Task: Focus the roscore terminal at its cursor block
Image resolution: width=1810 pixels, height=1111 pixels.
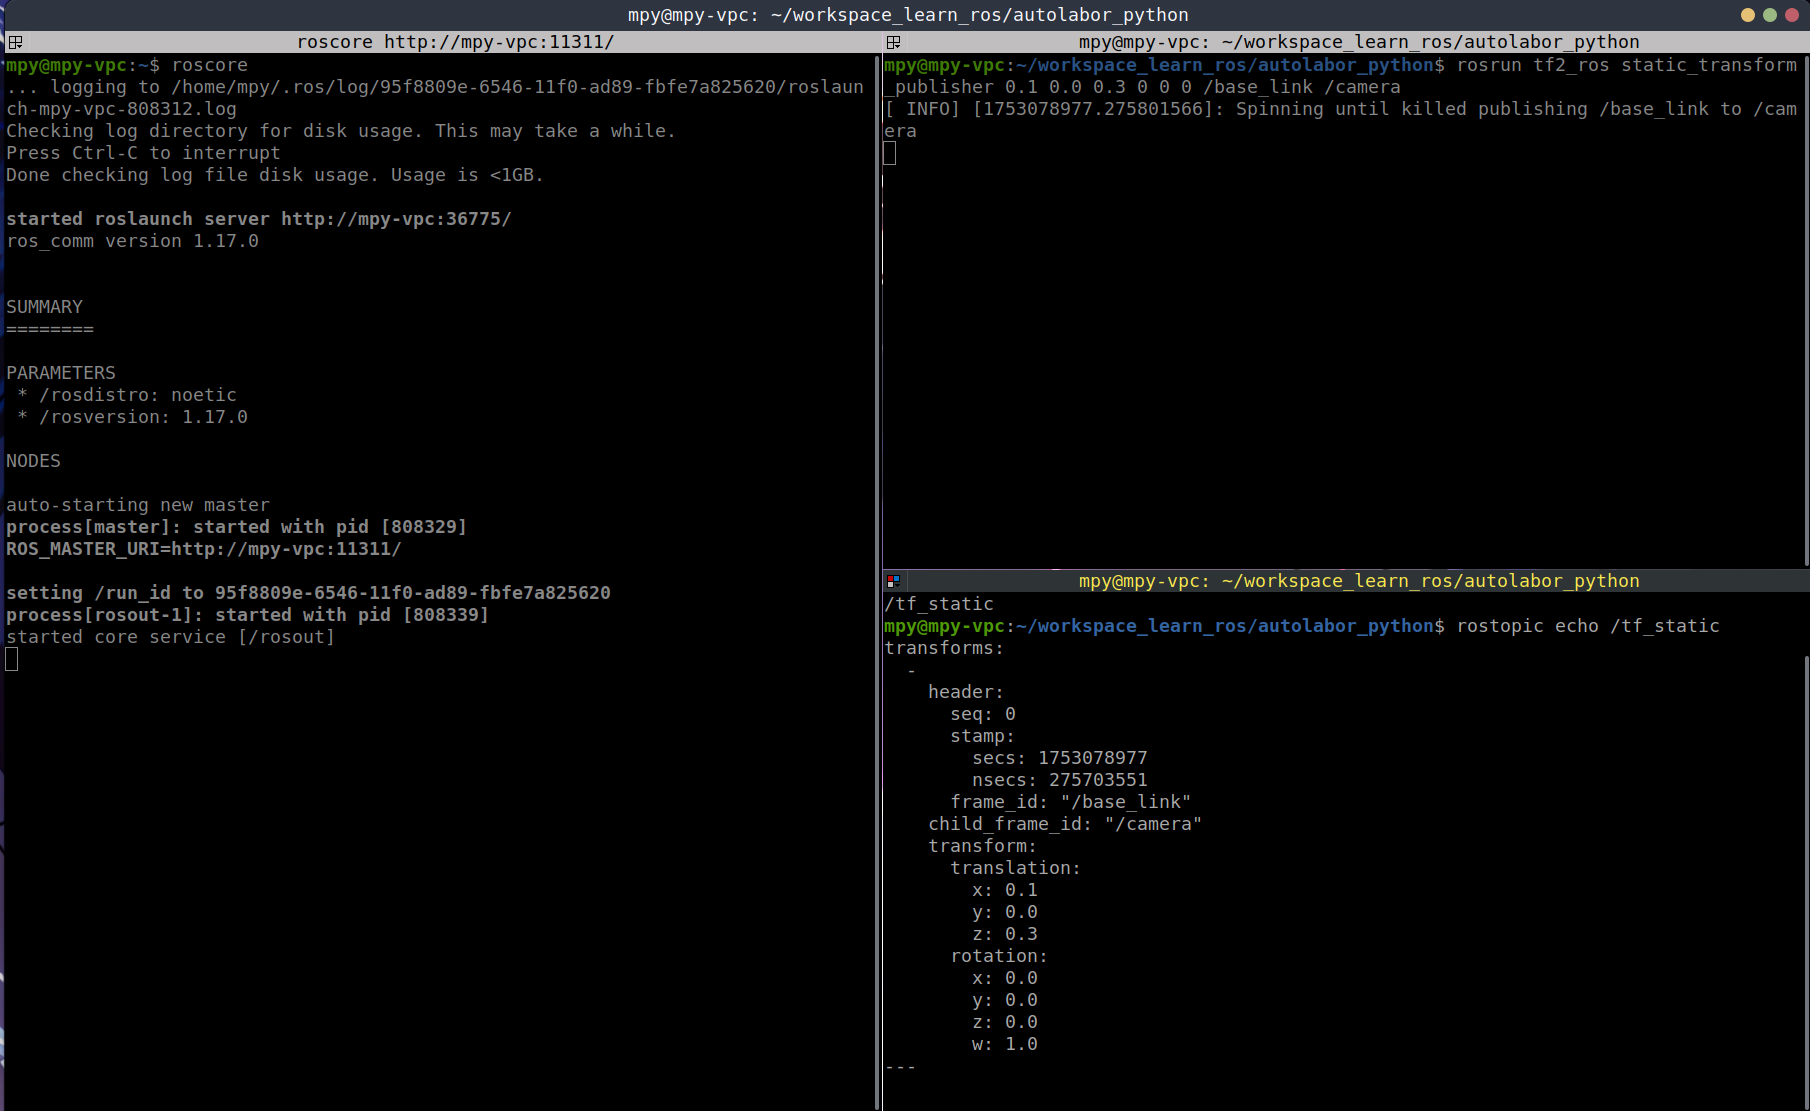Action: (12, 659)
